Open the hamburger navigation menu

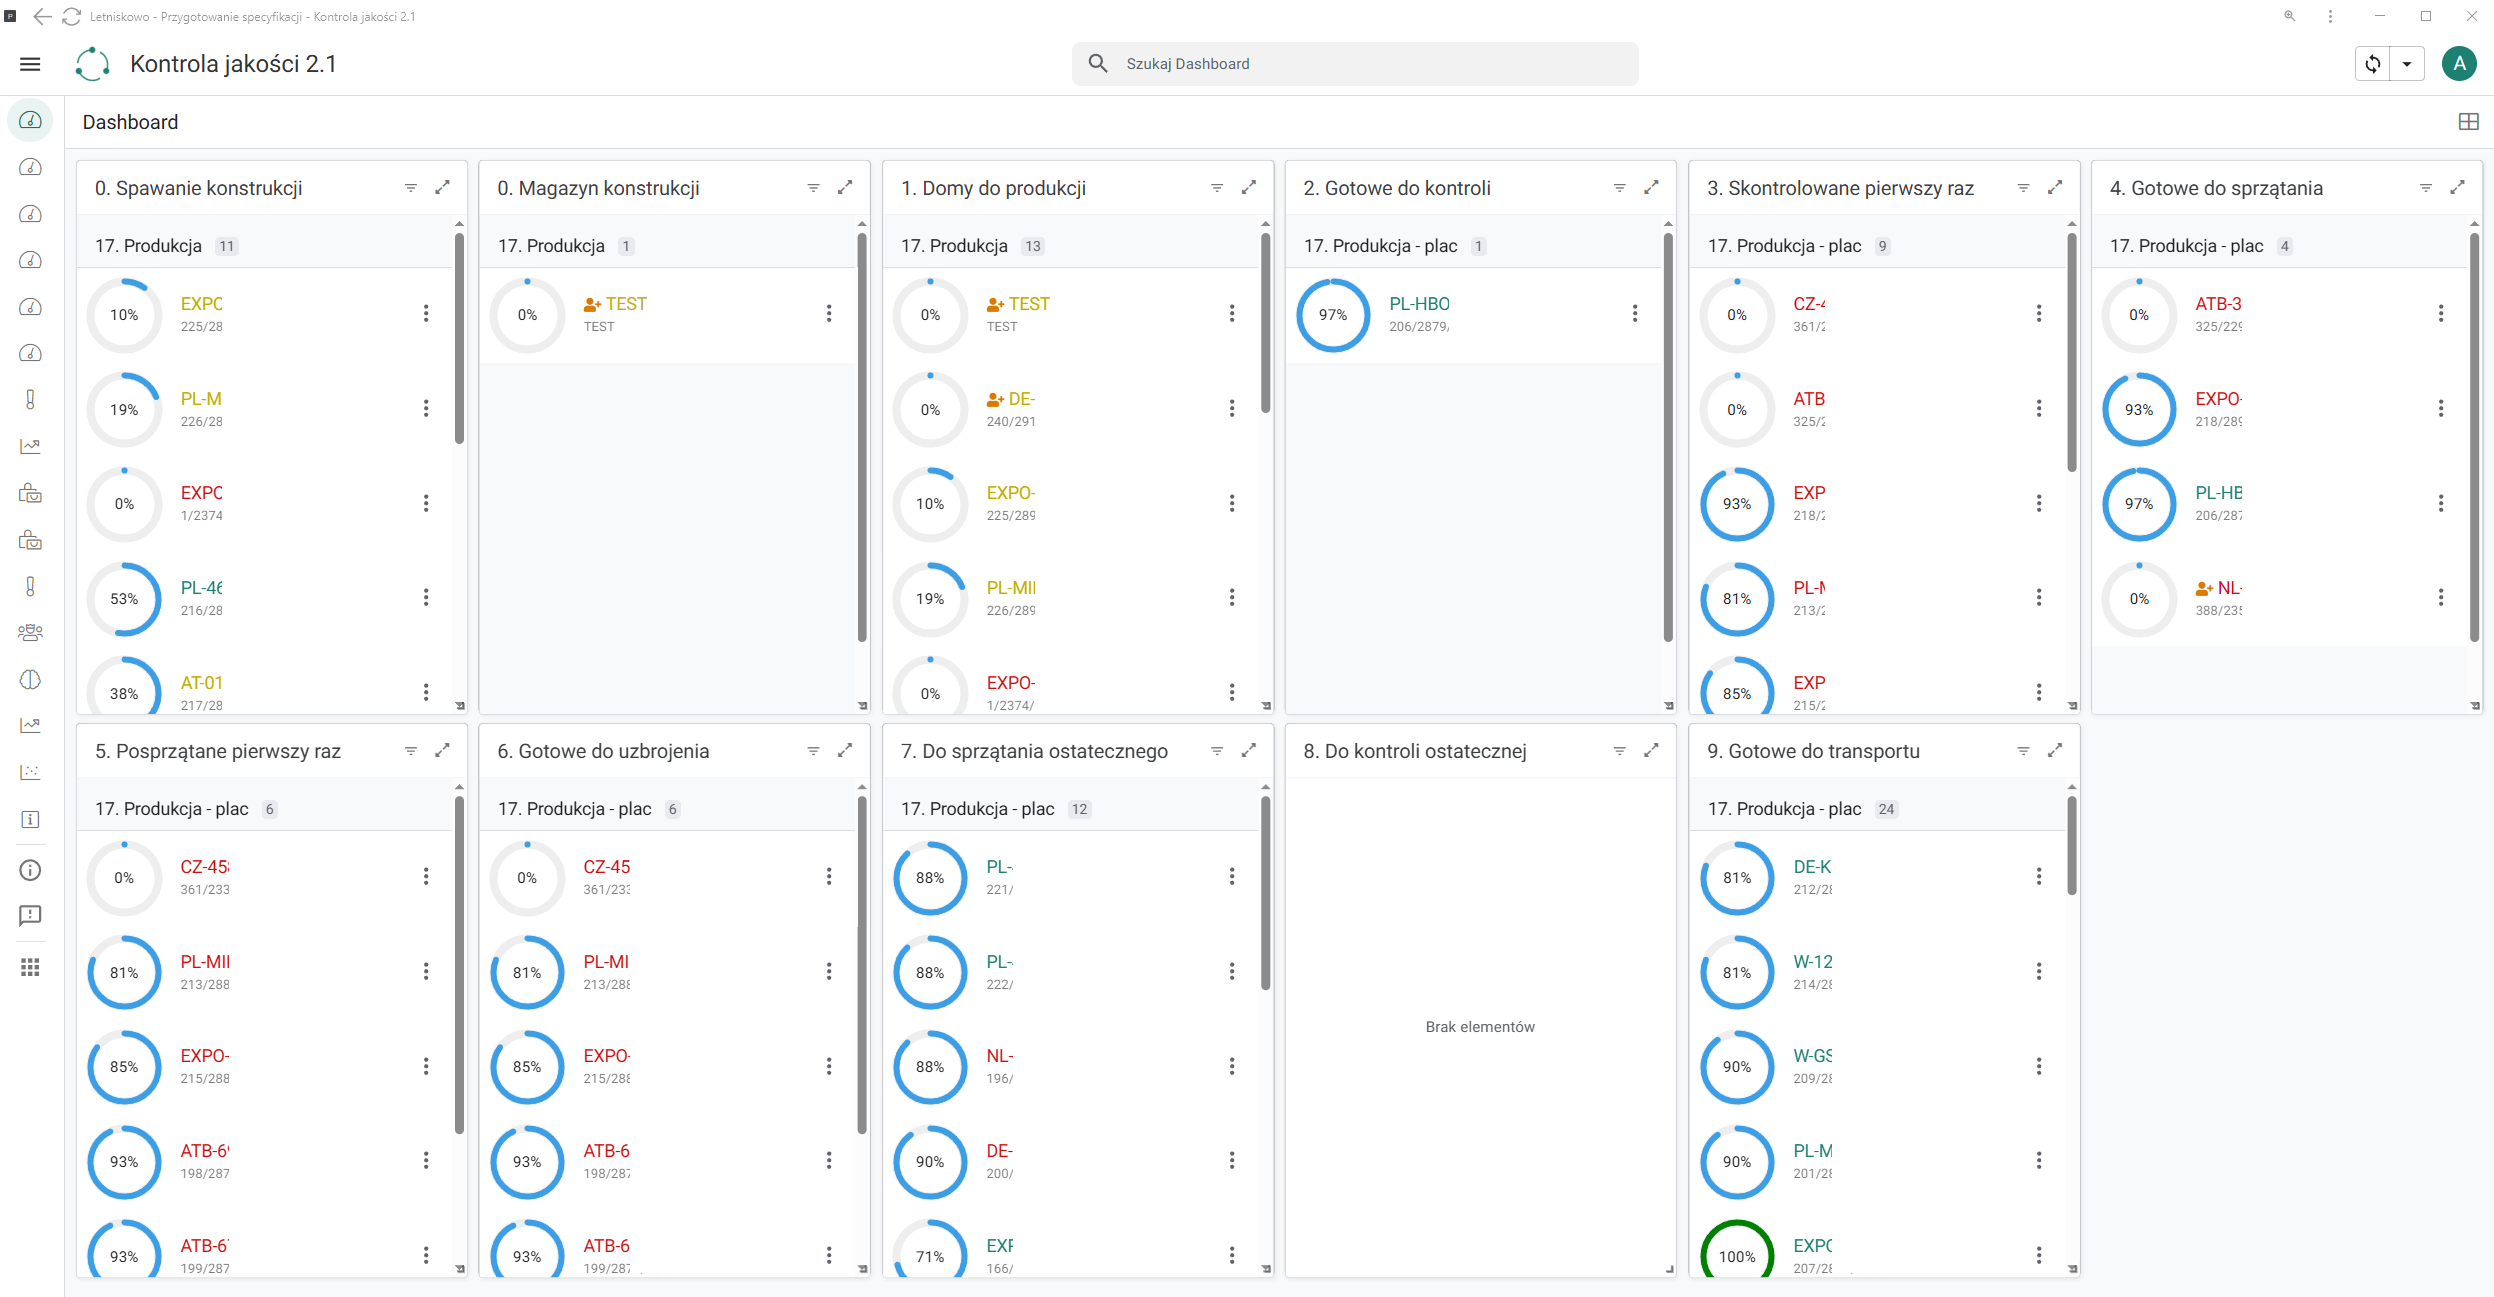30,64
